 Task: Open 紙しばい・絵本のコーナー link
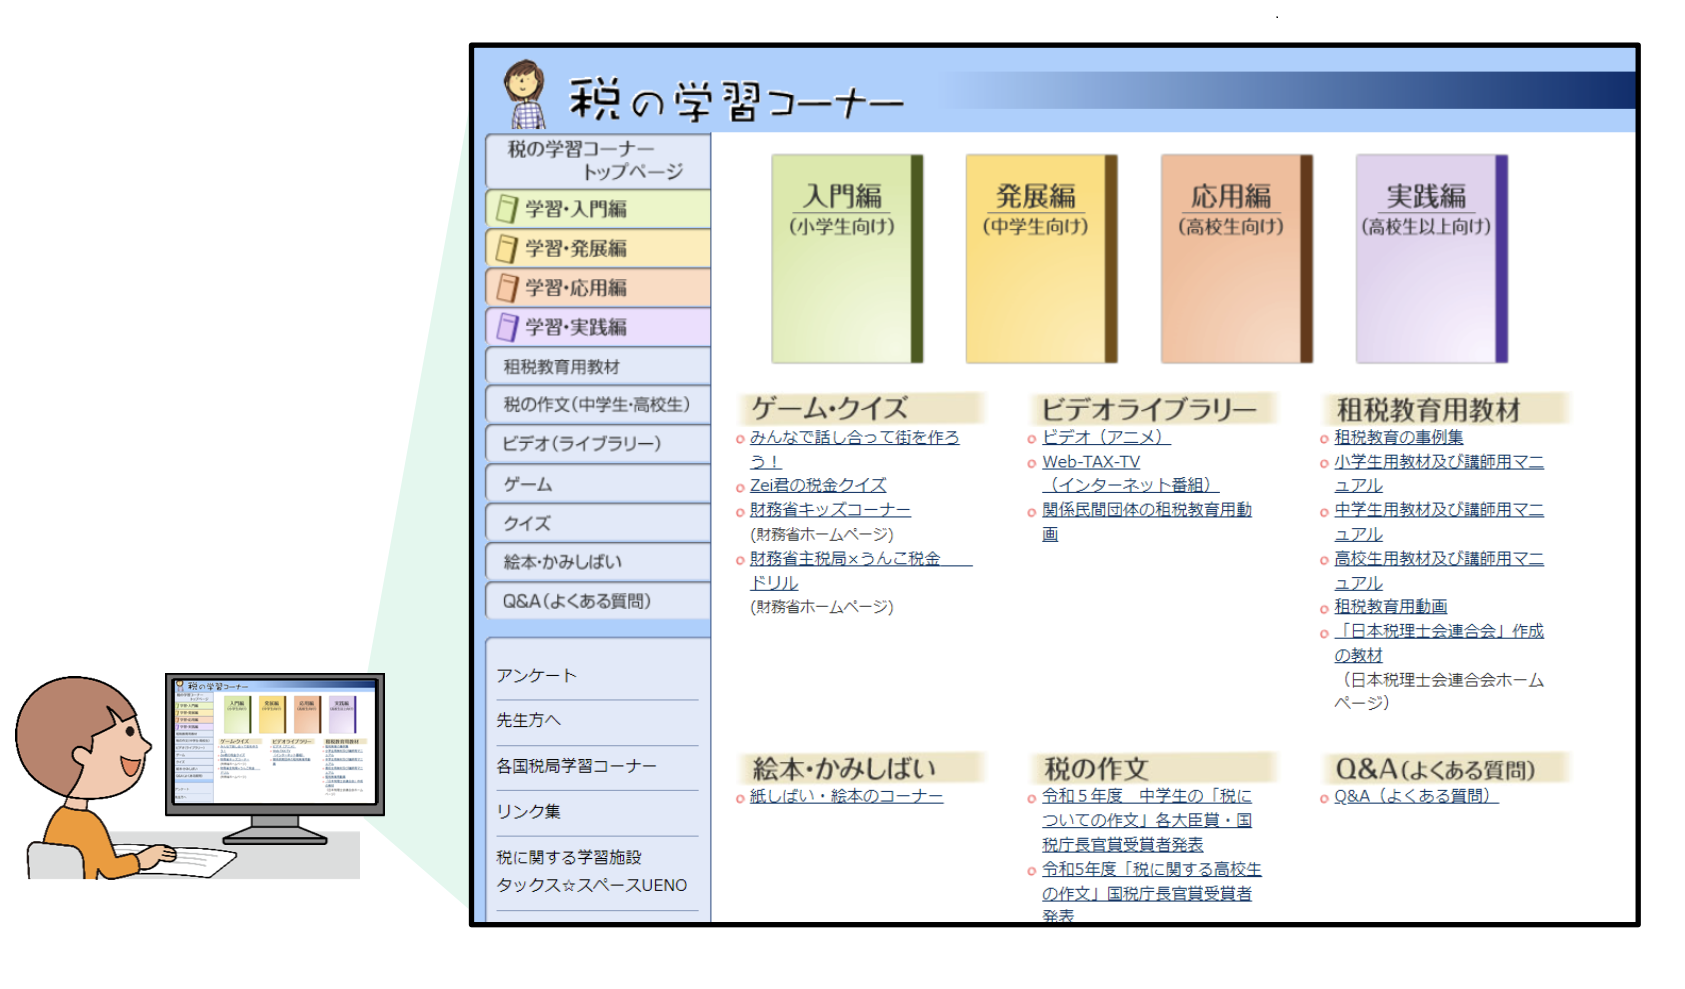844,795
